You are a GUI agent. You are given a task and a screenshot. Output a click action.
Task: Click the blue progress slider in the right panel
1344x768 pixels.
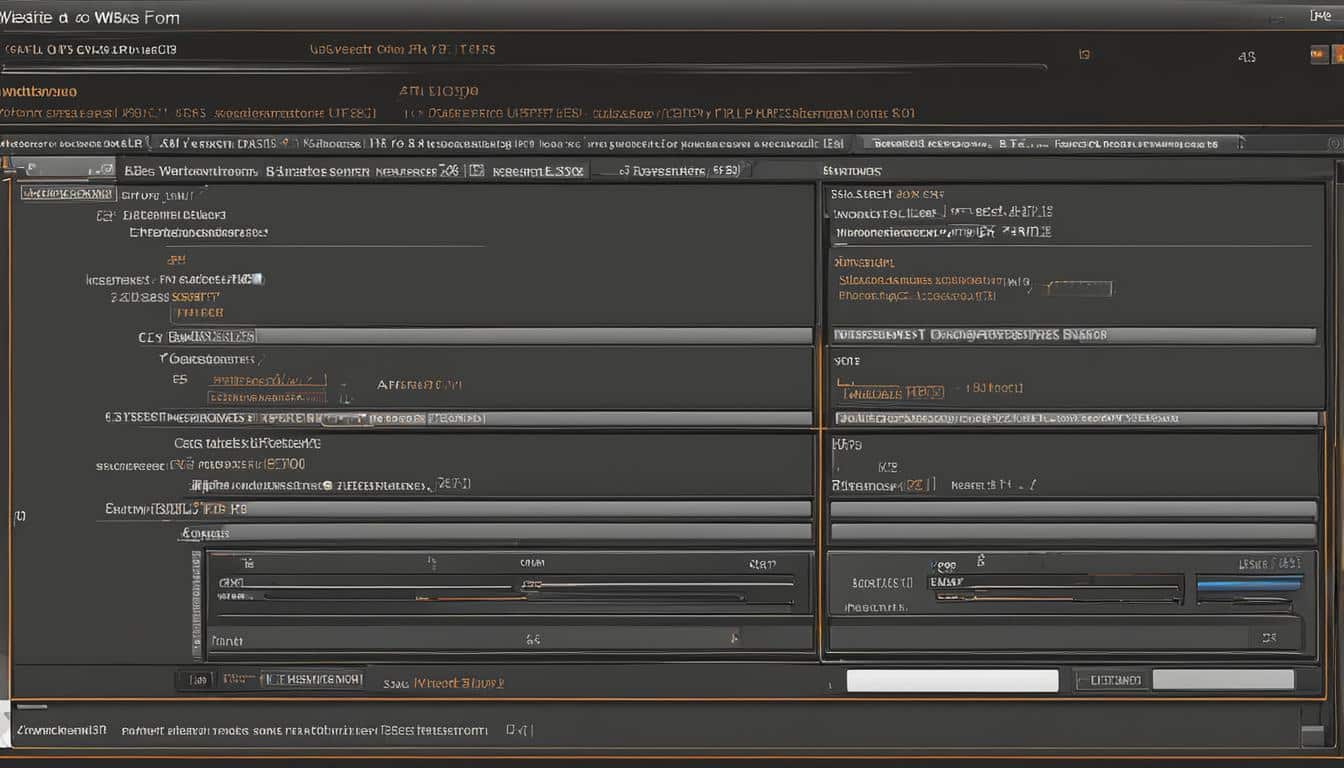coord(1249,585)
